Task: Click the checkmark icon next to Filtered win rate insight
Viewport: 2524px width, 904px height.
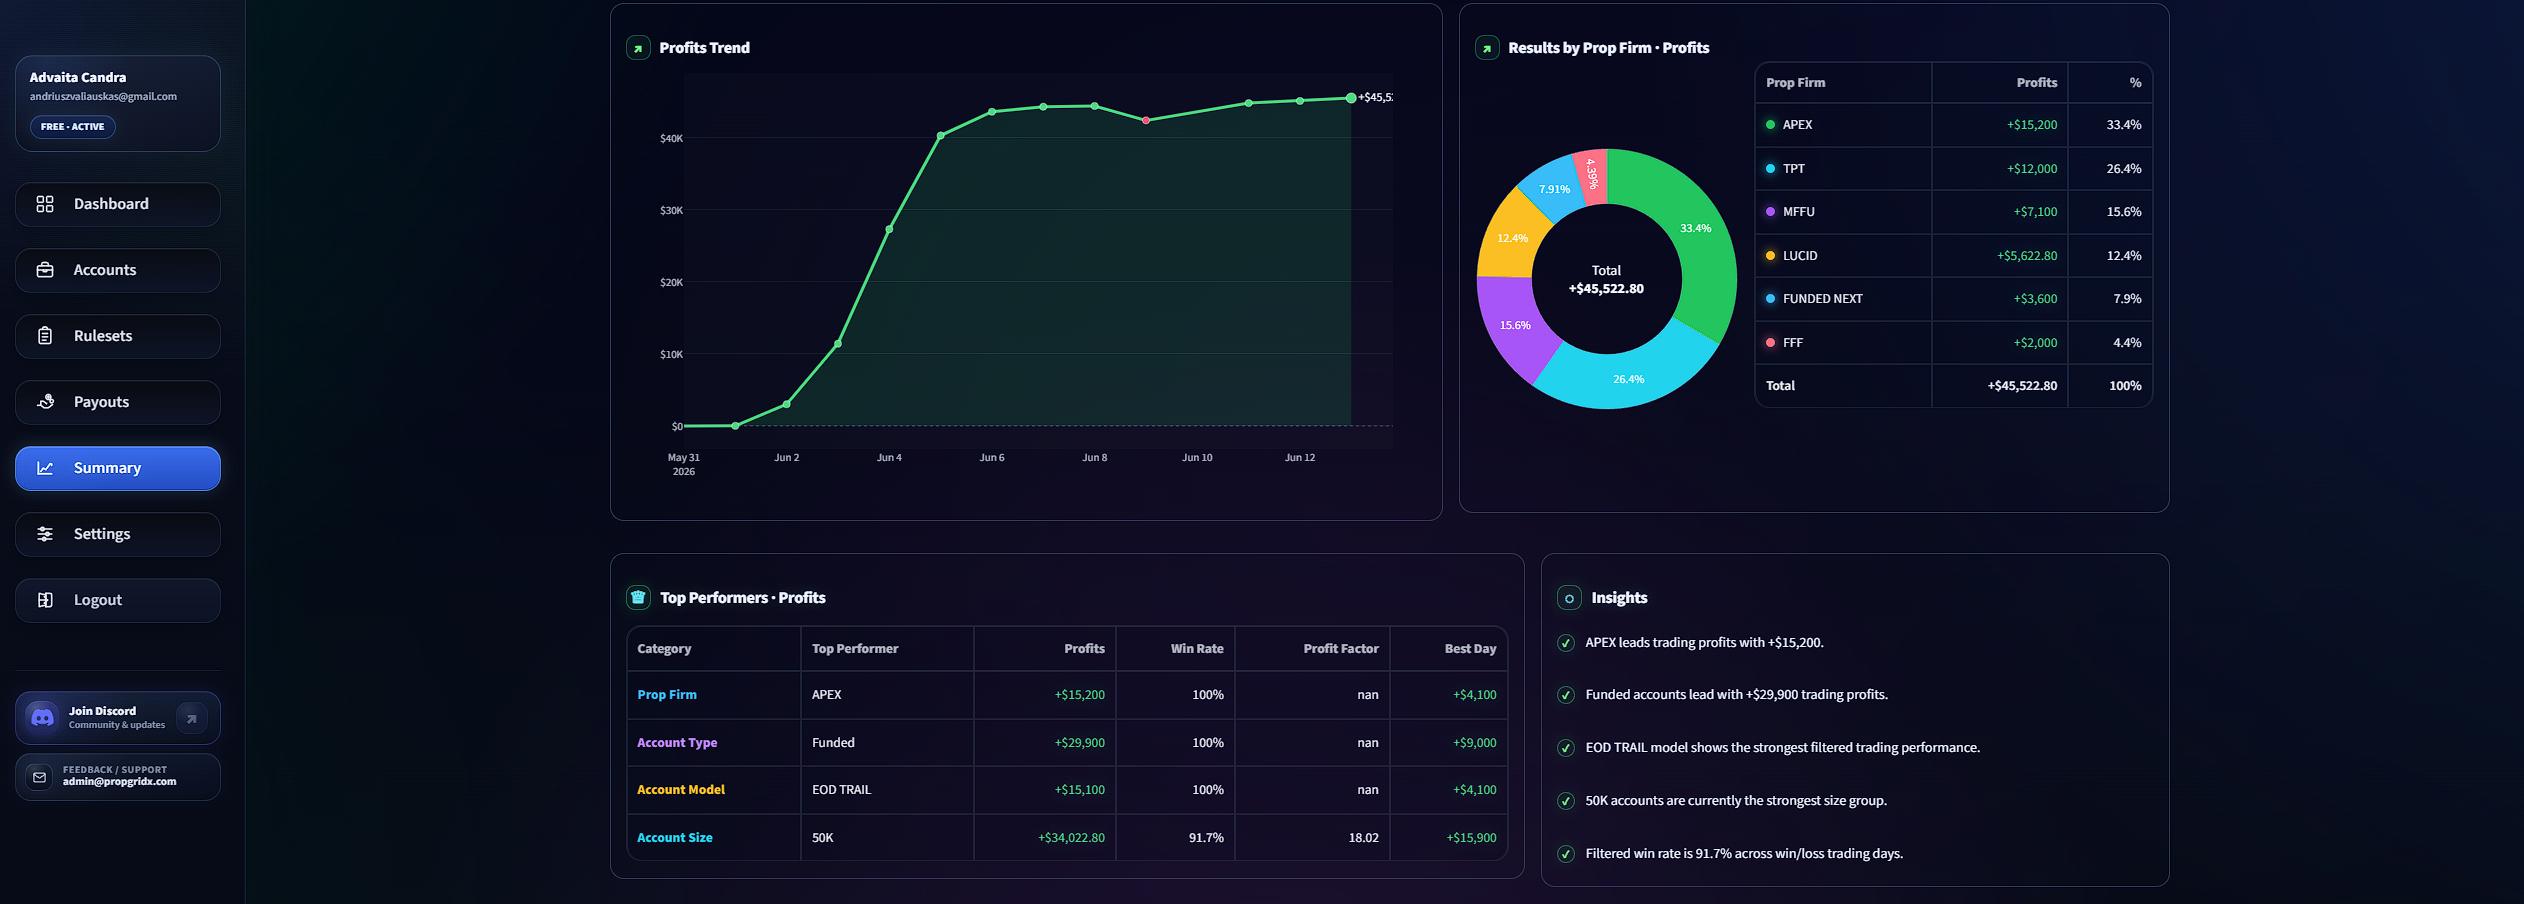Action: [1566, 854]
